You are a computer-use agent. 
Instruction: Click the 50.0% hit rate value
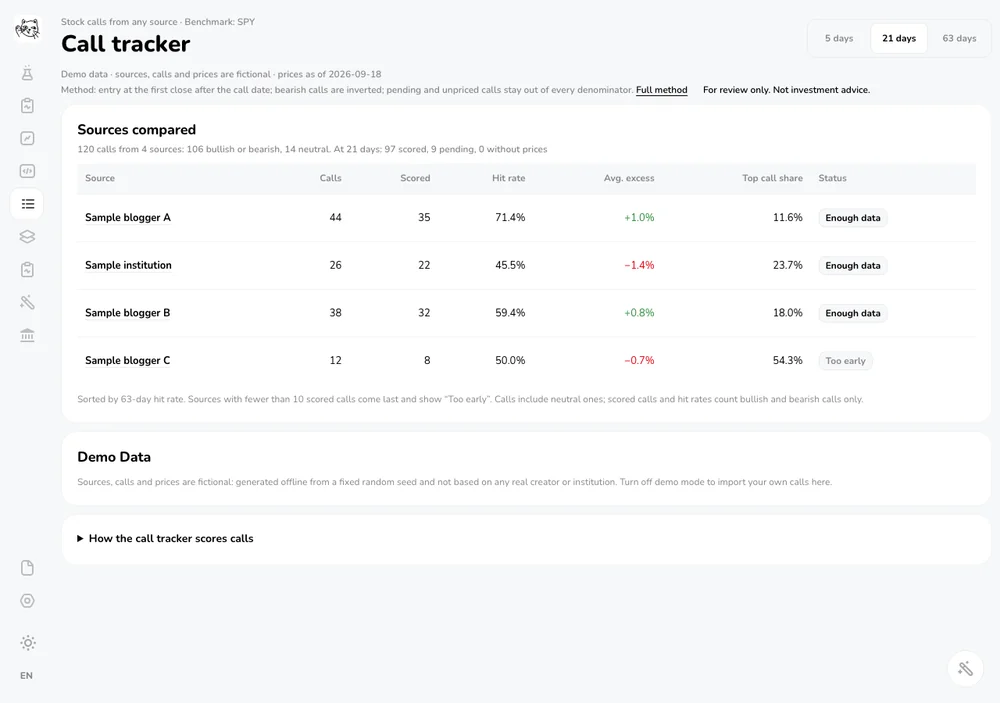(x=510, y=360)
